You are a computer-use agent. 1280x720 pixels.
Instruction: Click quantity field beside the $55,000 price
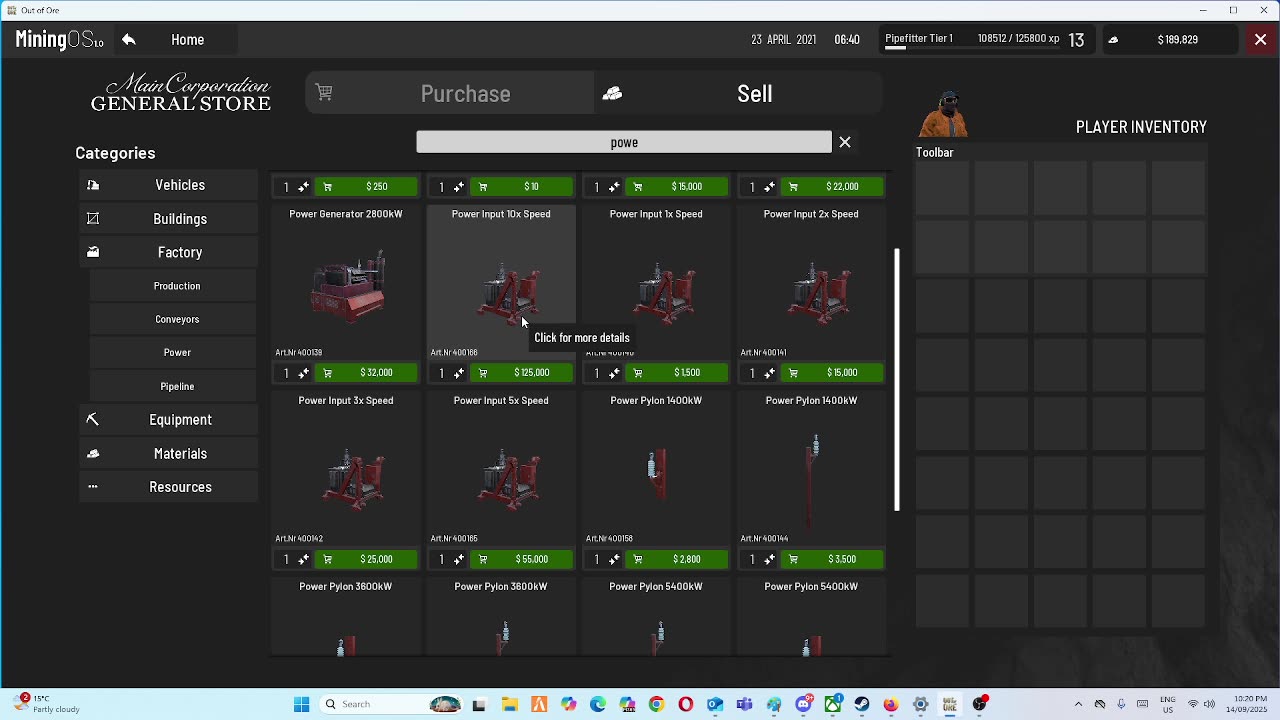(x=441, y=559)
